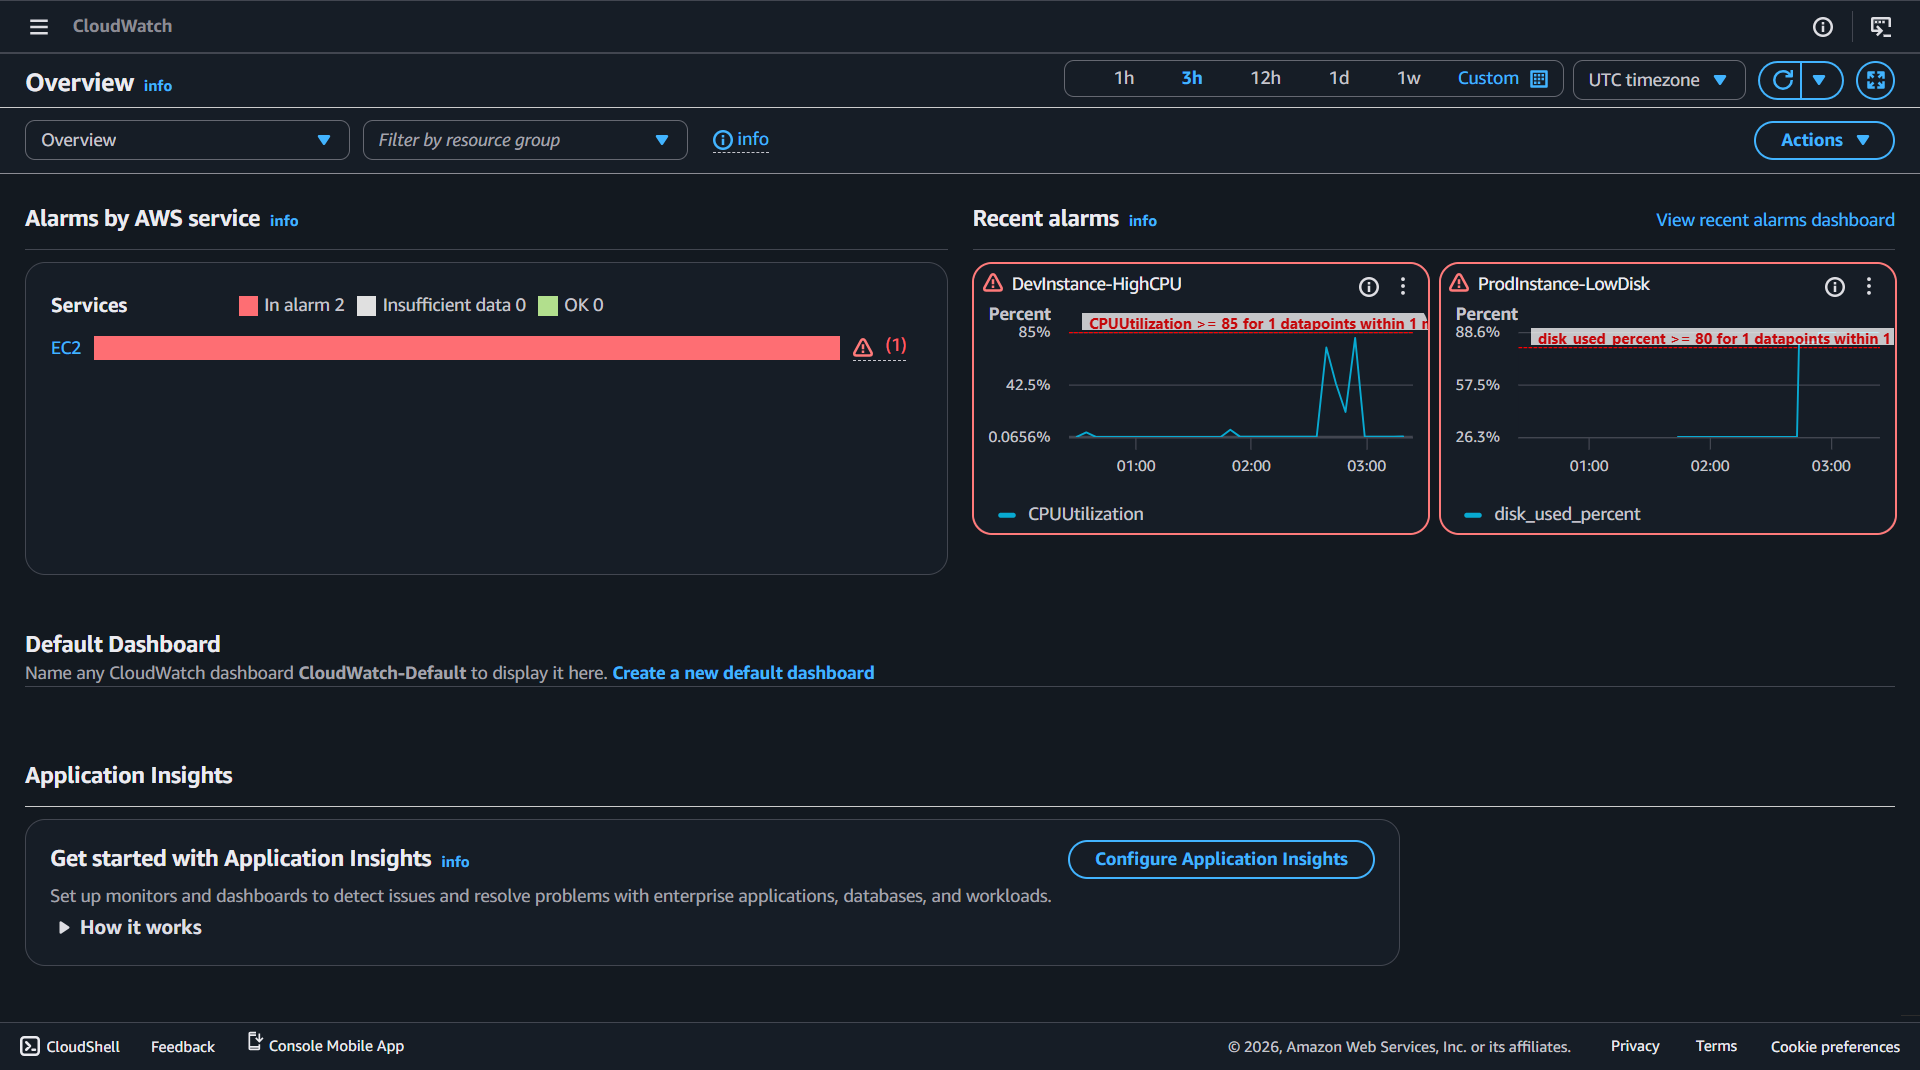Open refresh interval options dropdown arrow

click(1820, 80)
